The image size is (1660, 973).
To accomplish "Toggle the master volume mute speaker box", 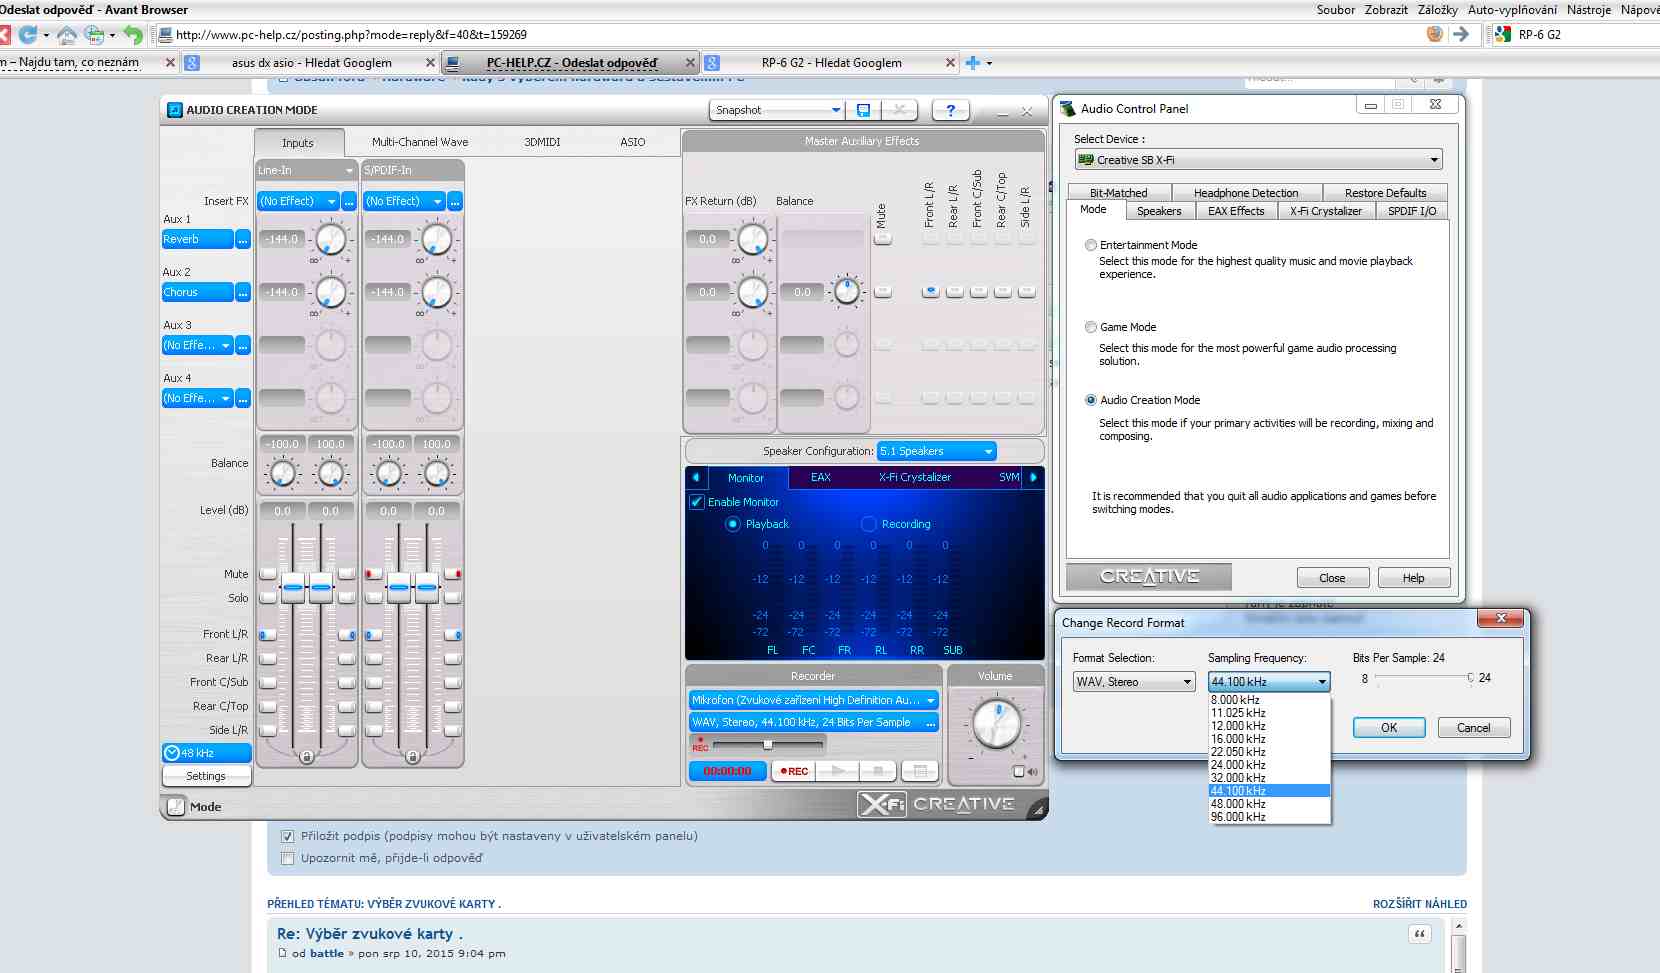I will coord(1019,772).
